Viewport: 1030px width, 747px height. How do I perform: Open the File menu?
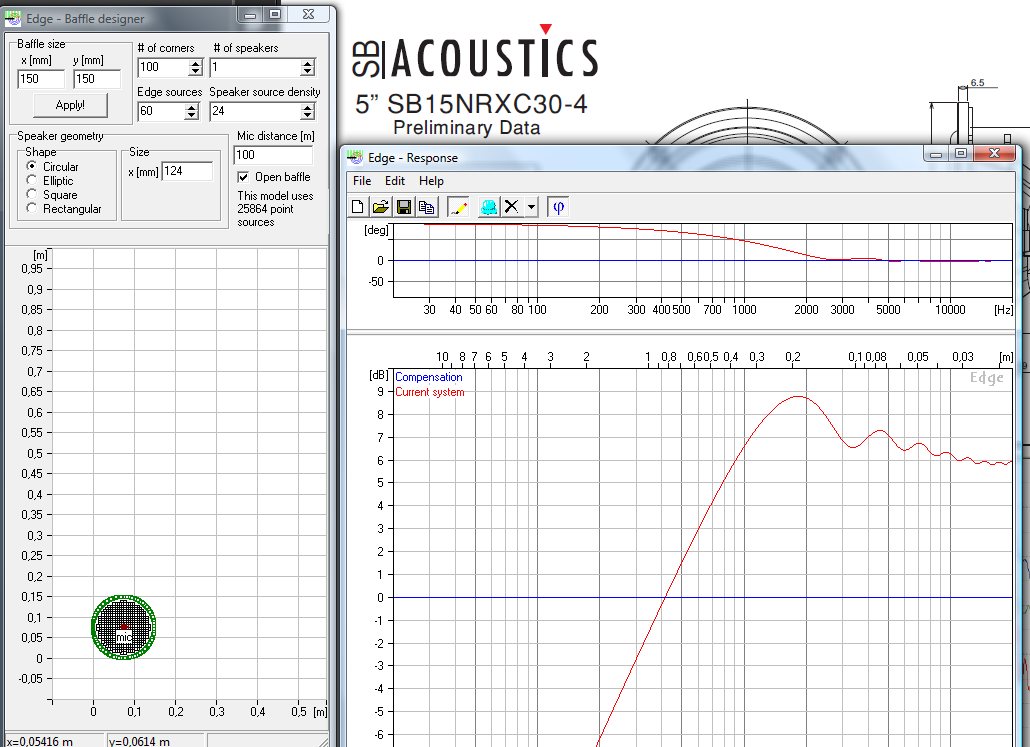coord(362,181)
